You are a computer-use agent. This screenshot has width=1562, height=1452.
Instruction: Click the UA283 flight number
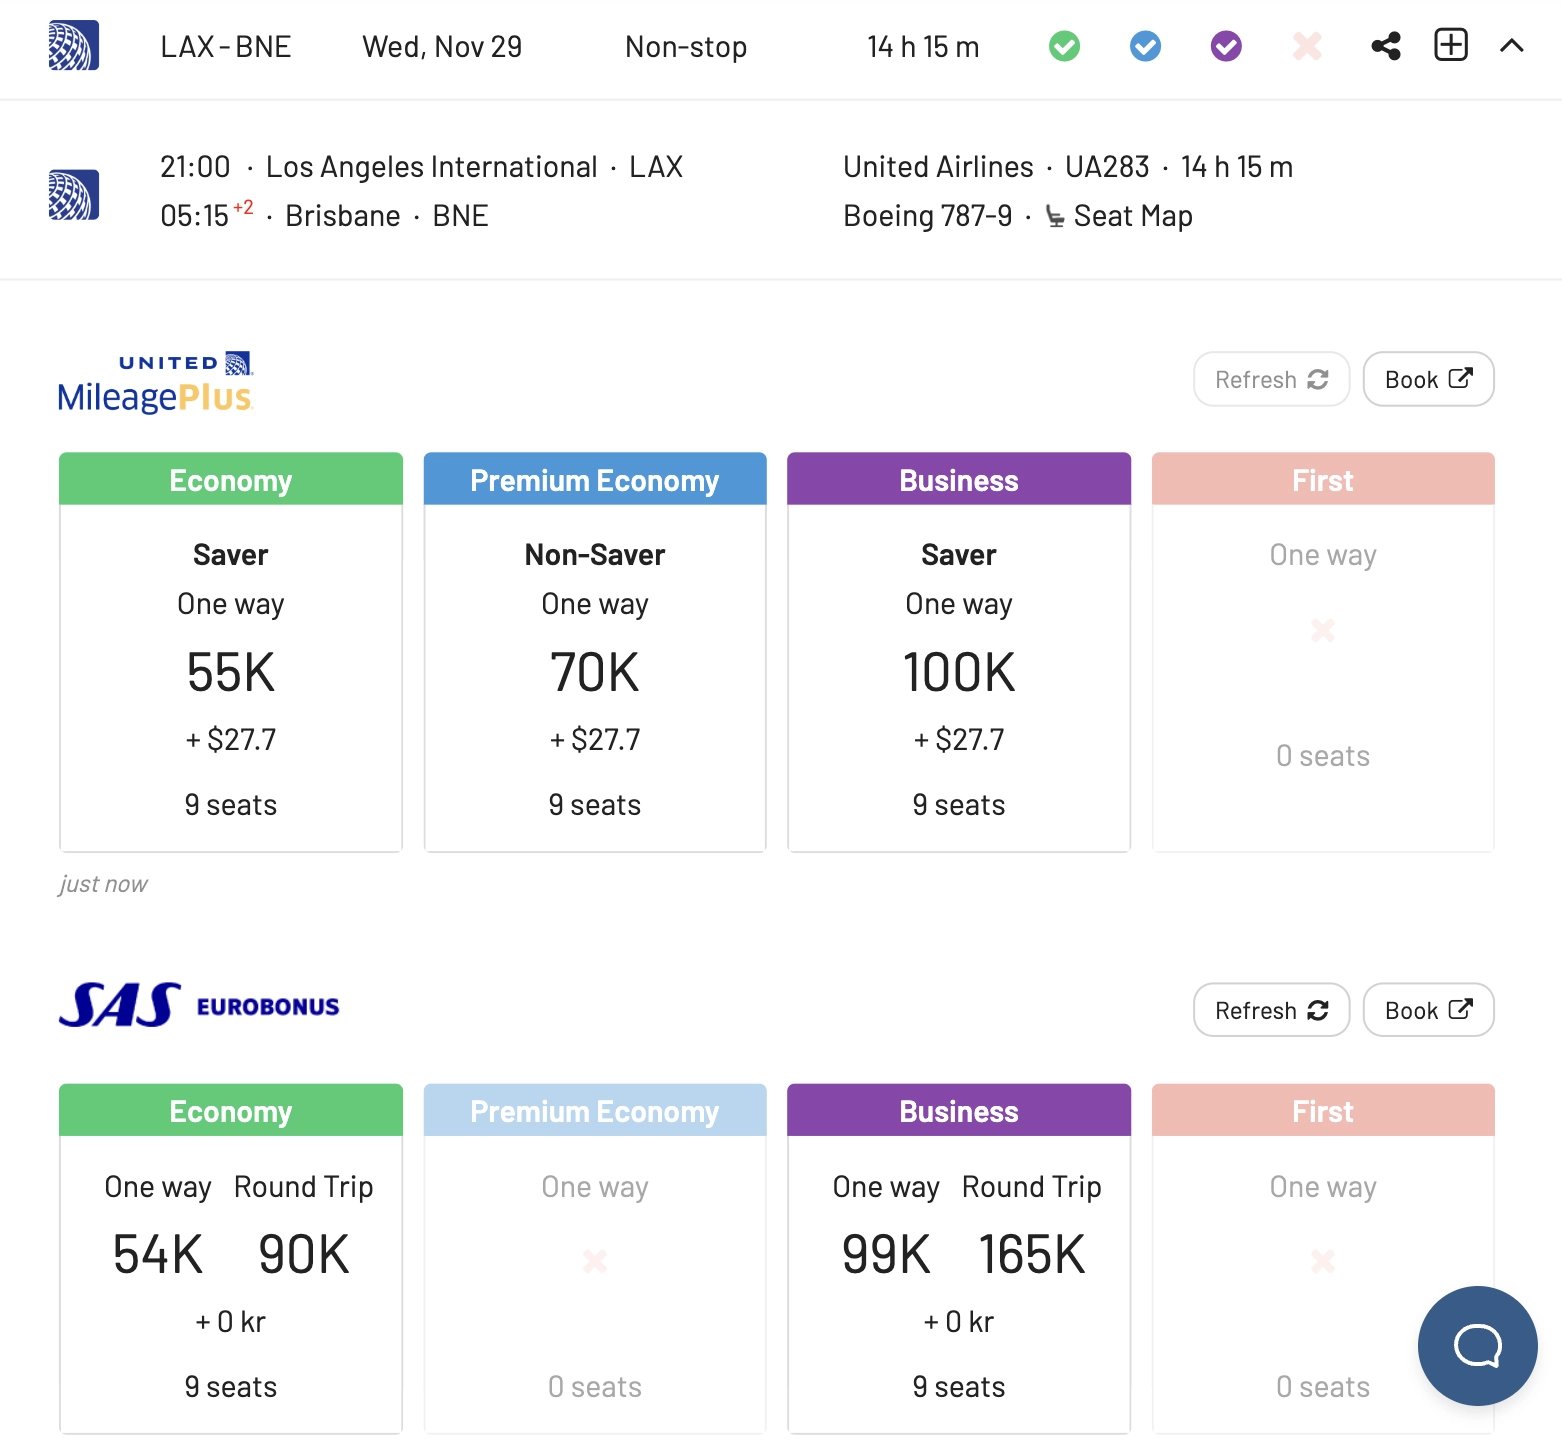coord(1107,167)
